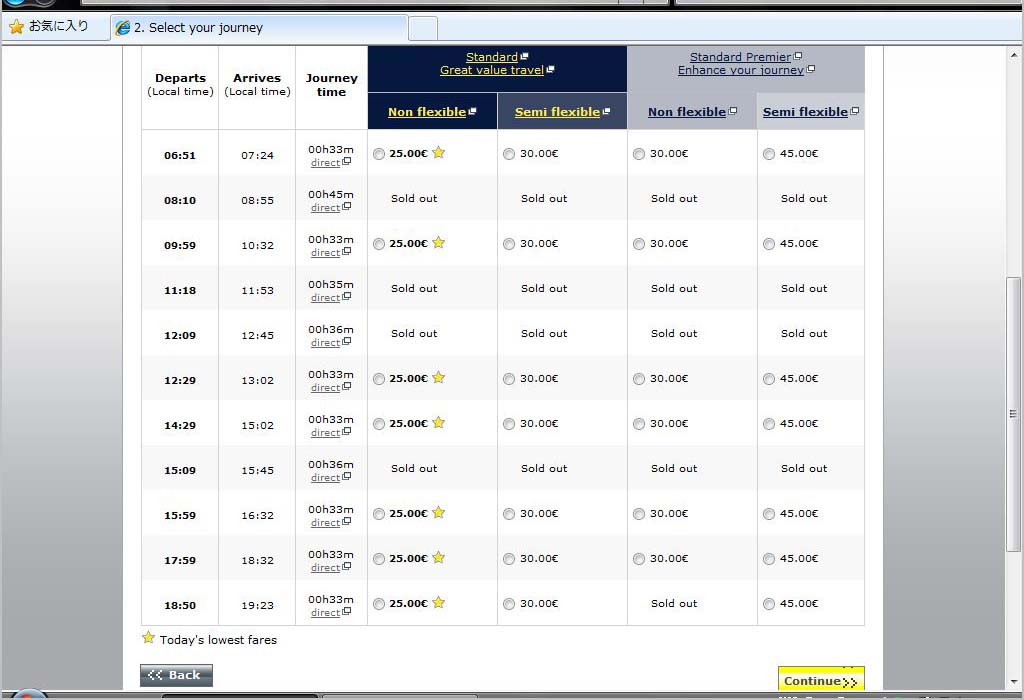This screenshot has height=700, width=1024.
Task: Open a new blank browser tab
Action: coord(422,28)
